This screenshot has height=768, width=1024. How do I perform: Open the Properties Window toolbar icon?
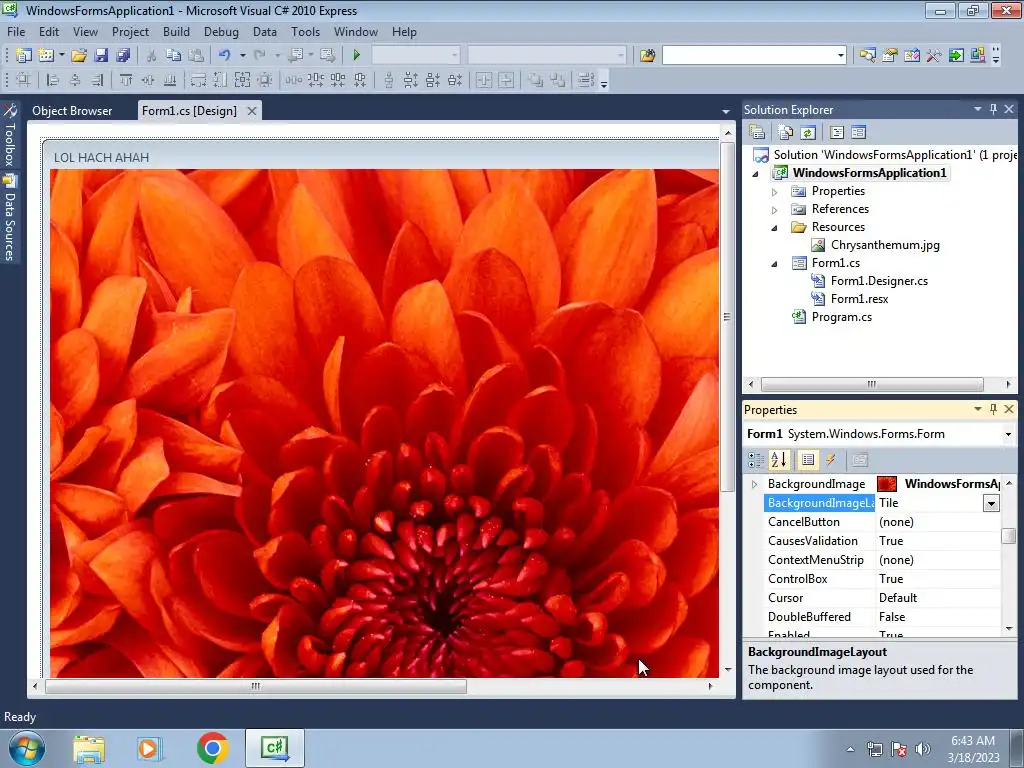click(x=889, y=56)
